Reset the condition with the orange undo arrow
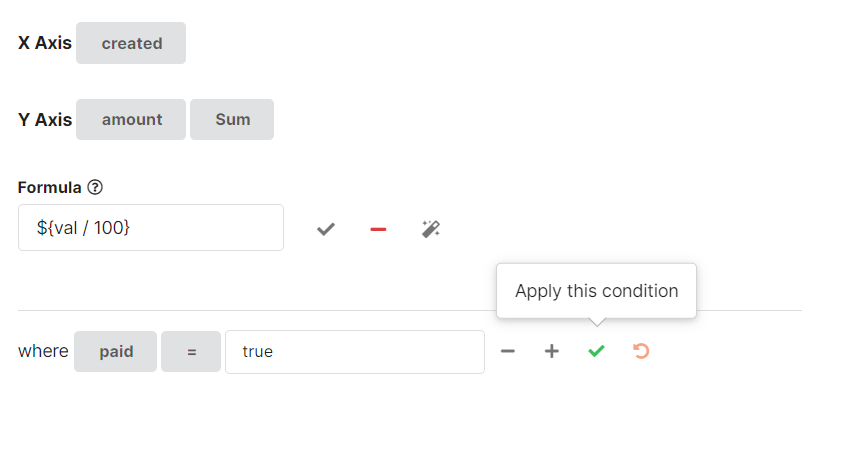 (641, 351)
